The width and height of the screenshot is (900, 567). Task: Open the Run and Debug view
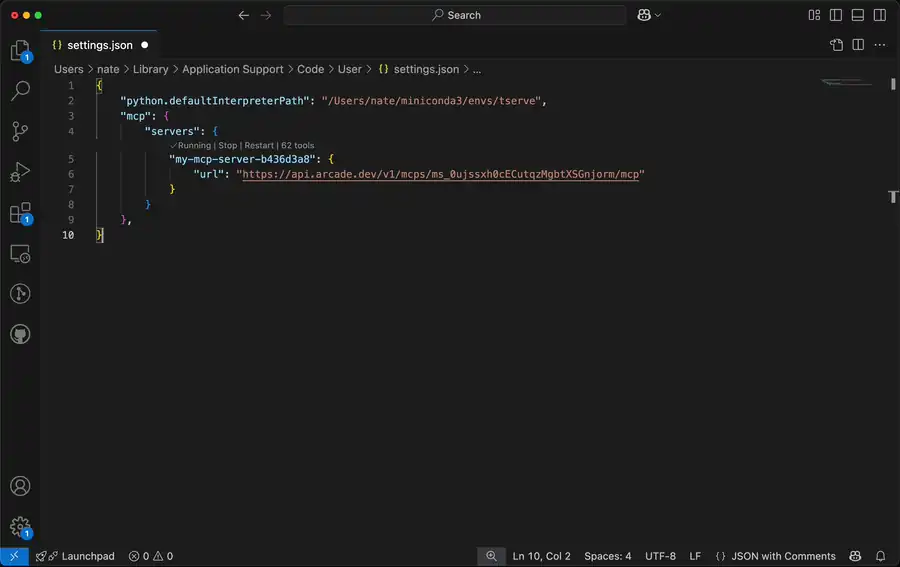20,172
